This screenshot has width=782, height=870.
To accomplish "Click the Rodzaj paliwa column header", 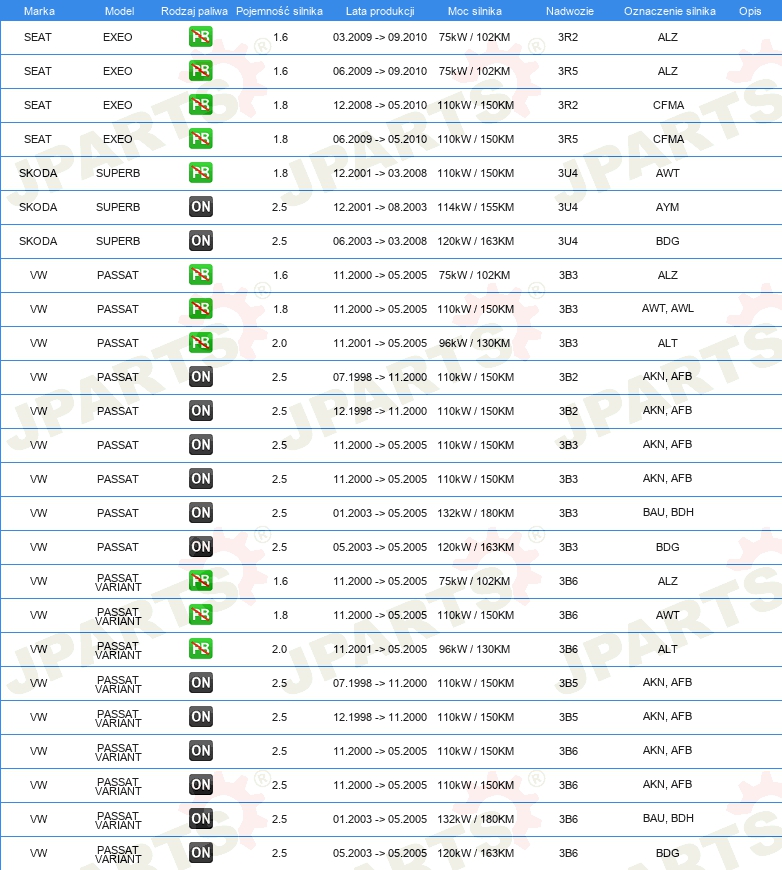I will [x=194, y=11].
